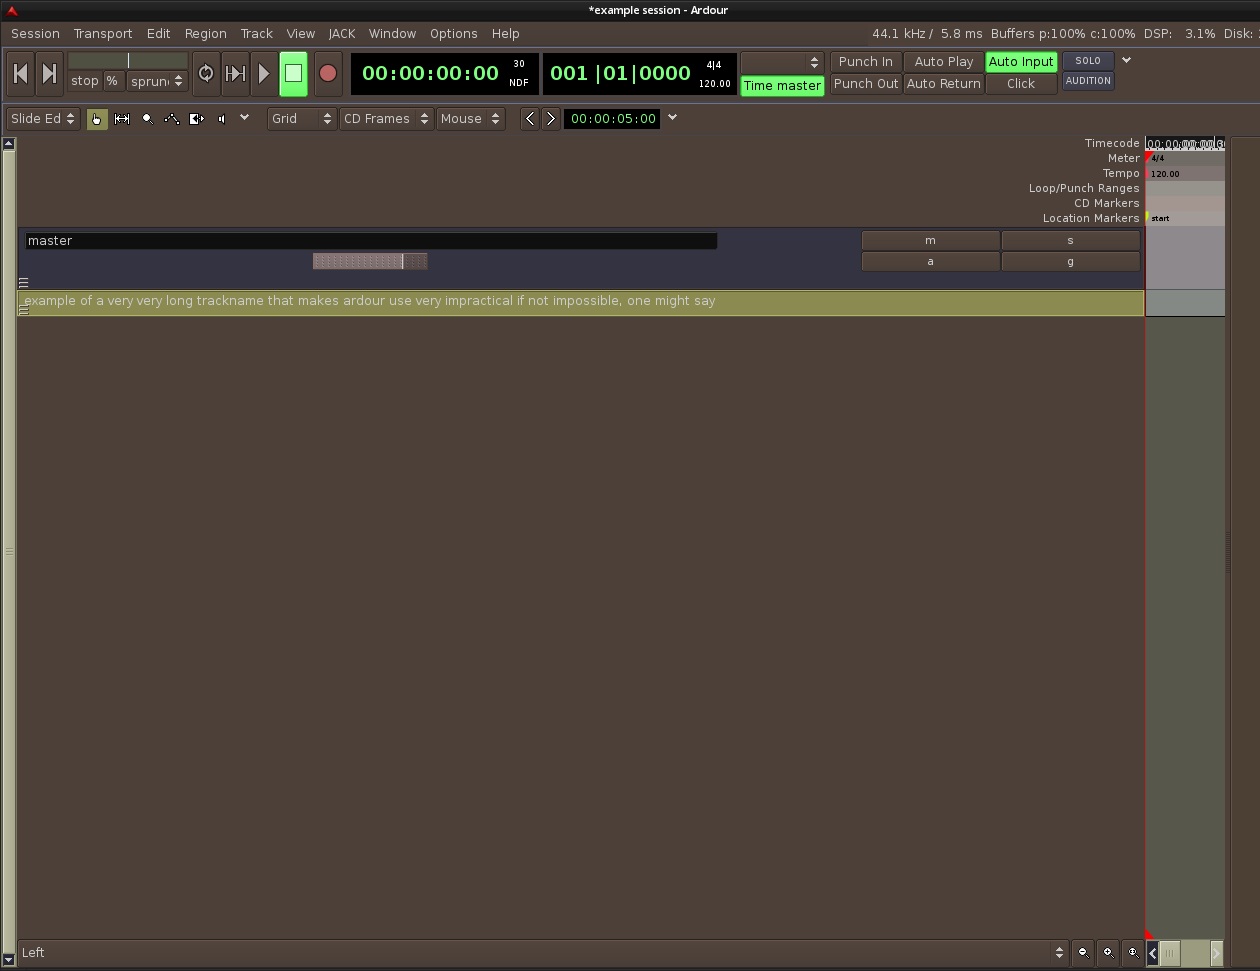Image resolution: width=1260 pixels, height=971 pixels.
Task: Click the zoom in magnifier icon
Action: click(x=1108, y=953)
